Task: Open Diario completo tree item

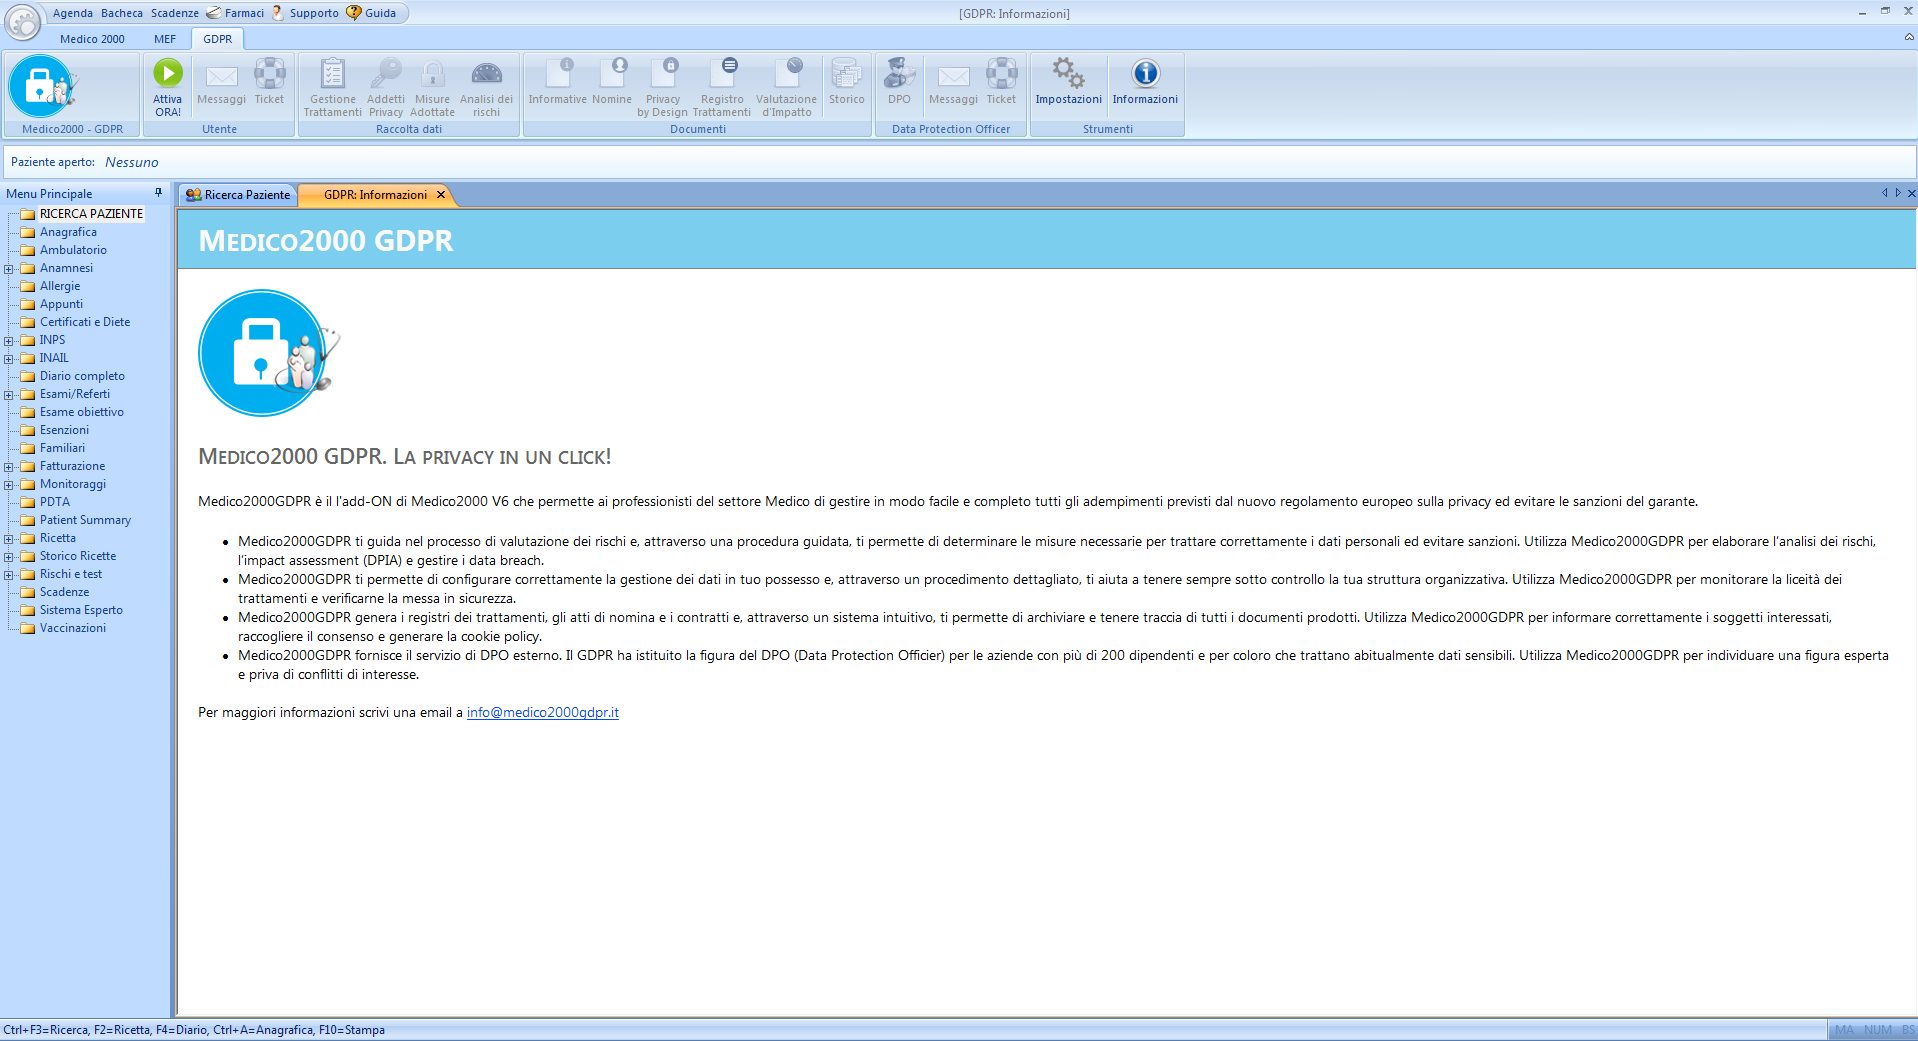Action: [82, 376]
